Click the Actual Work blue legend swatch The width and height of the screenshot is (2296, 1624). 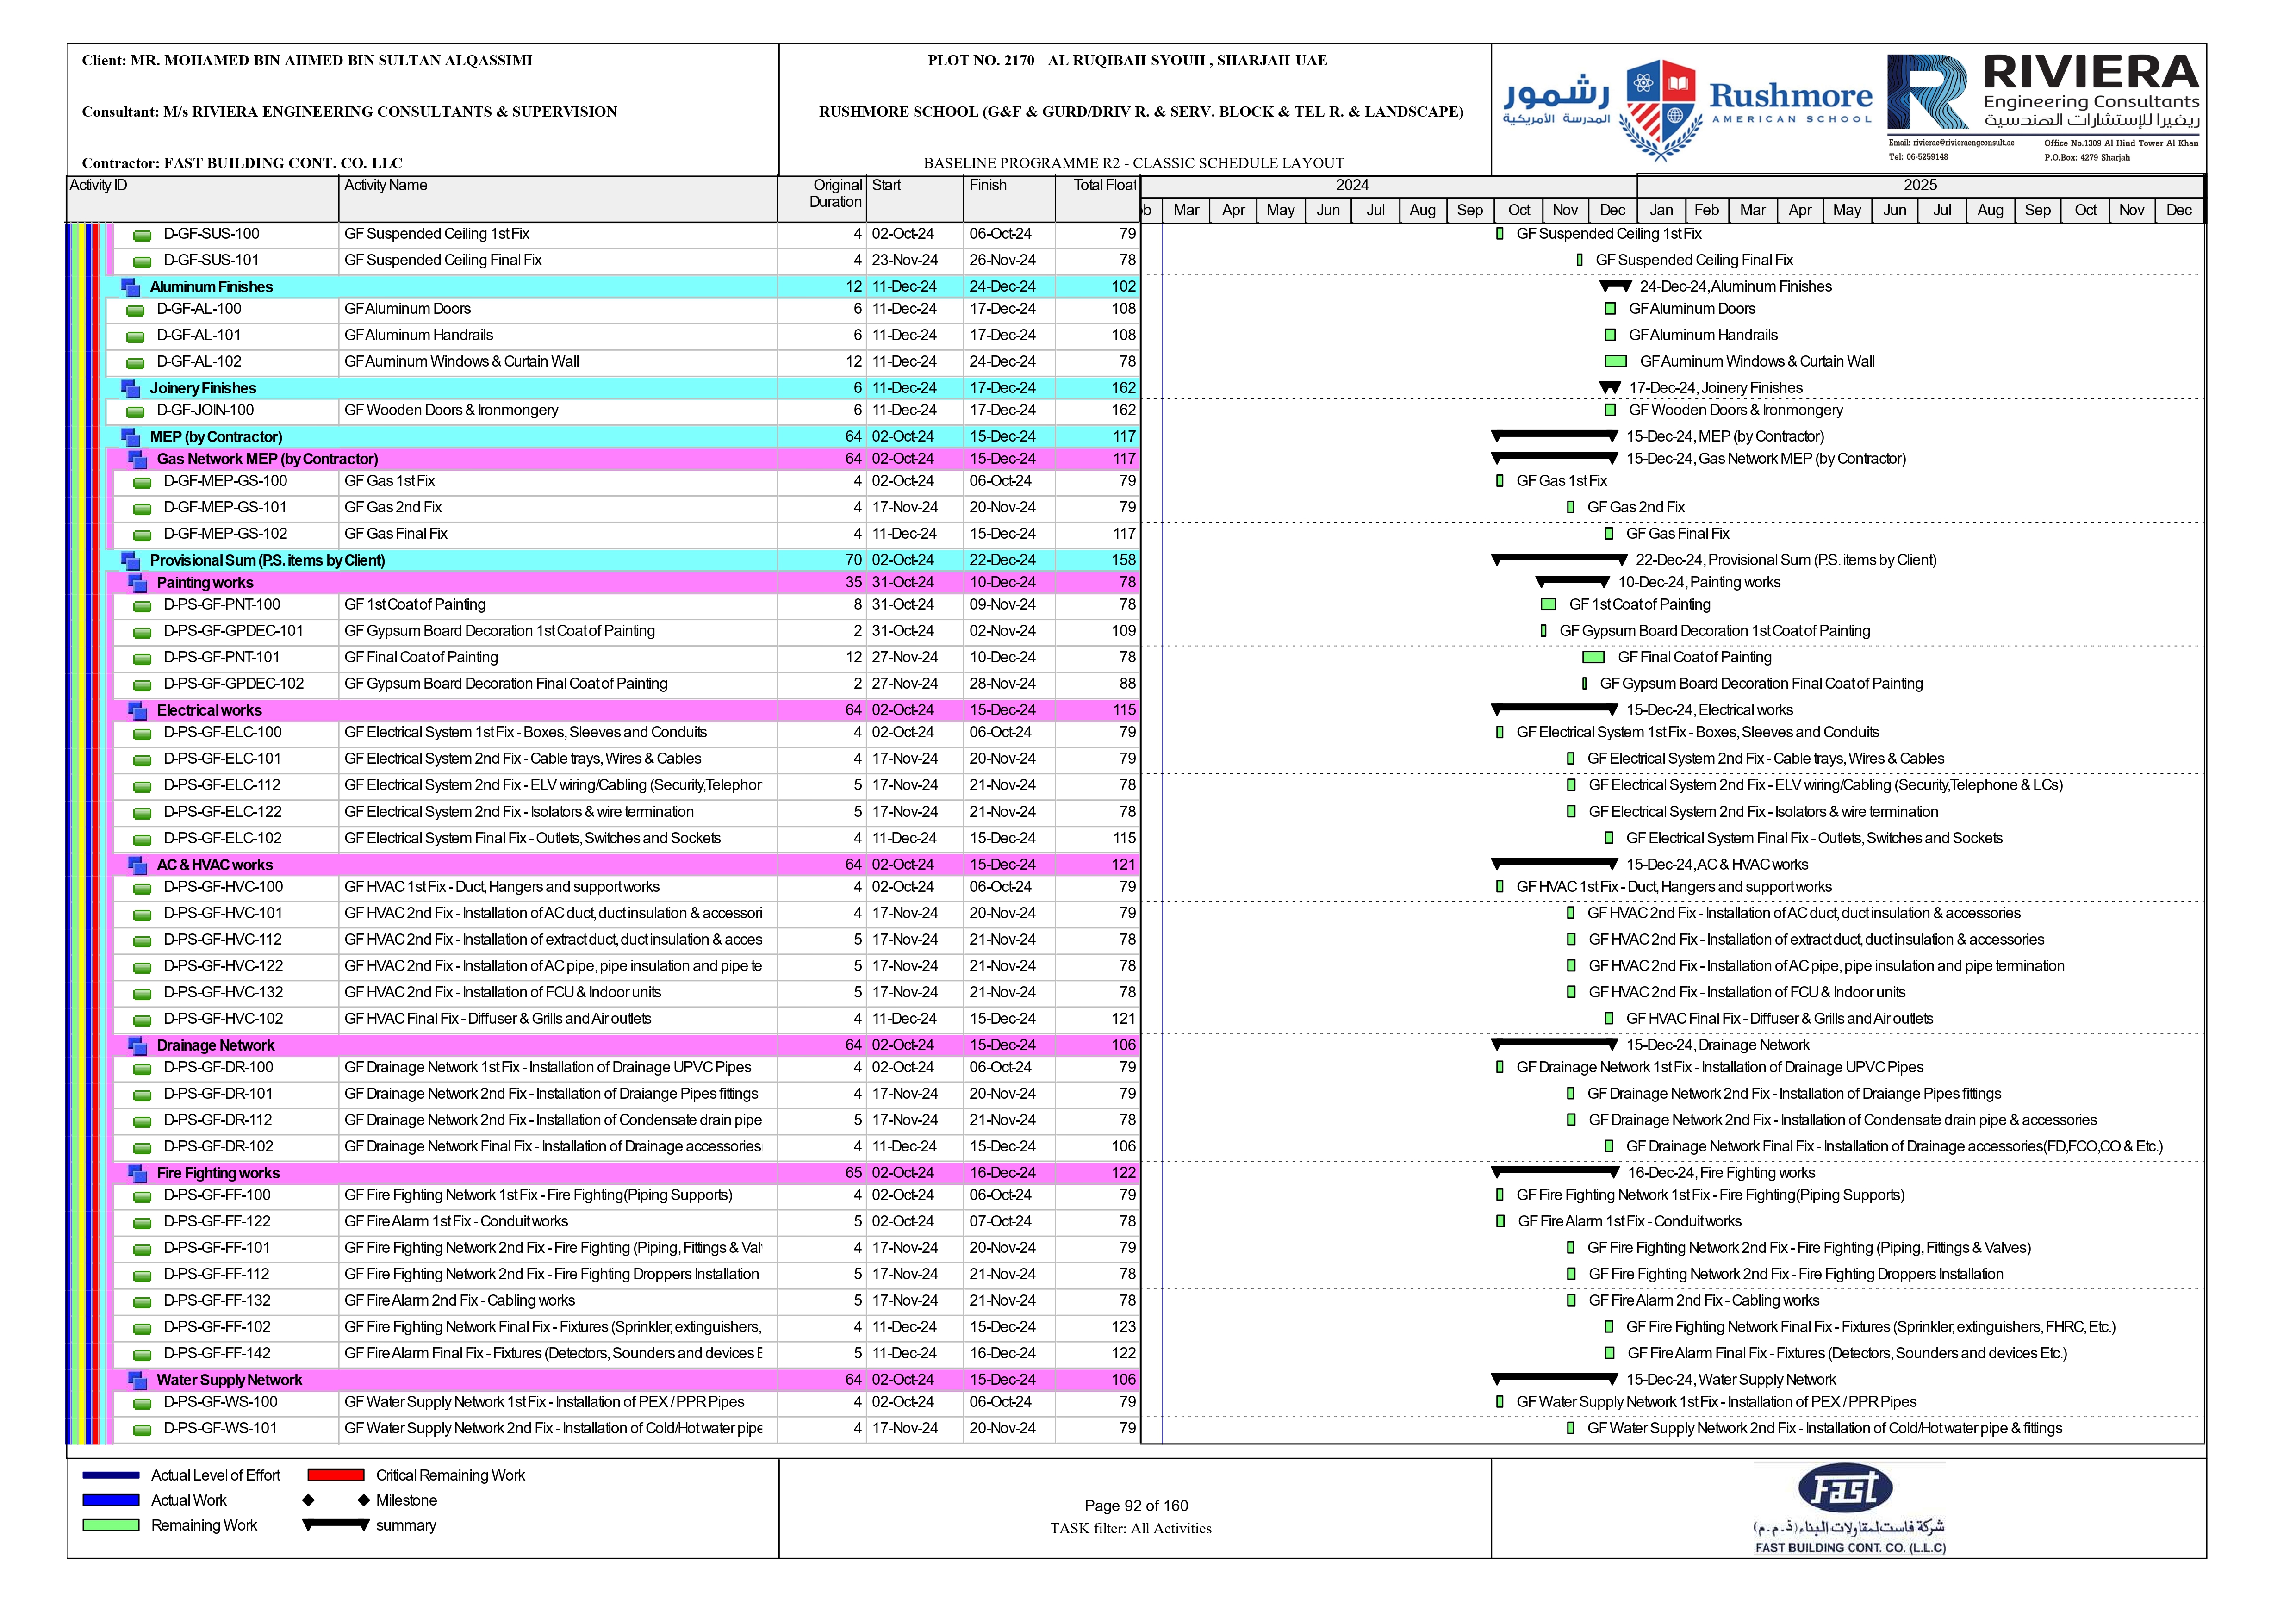[x=111, y=1501]
